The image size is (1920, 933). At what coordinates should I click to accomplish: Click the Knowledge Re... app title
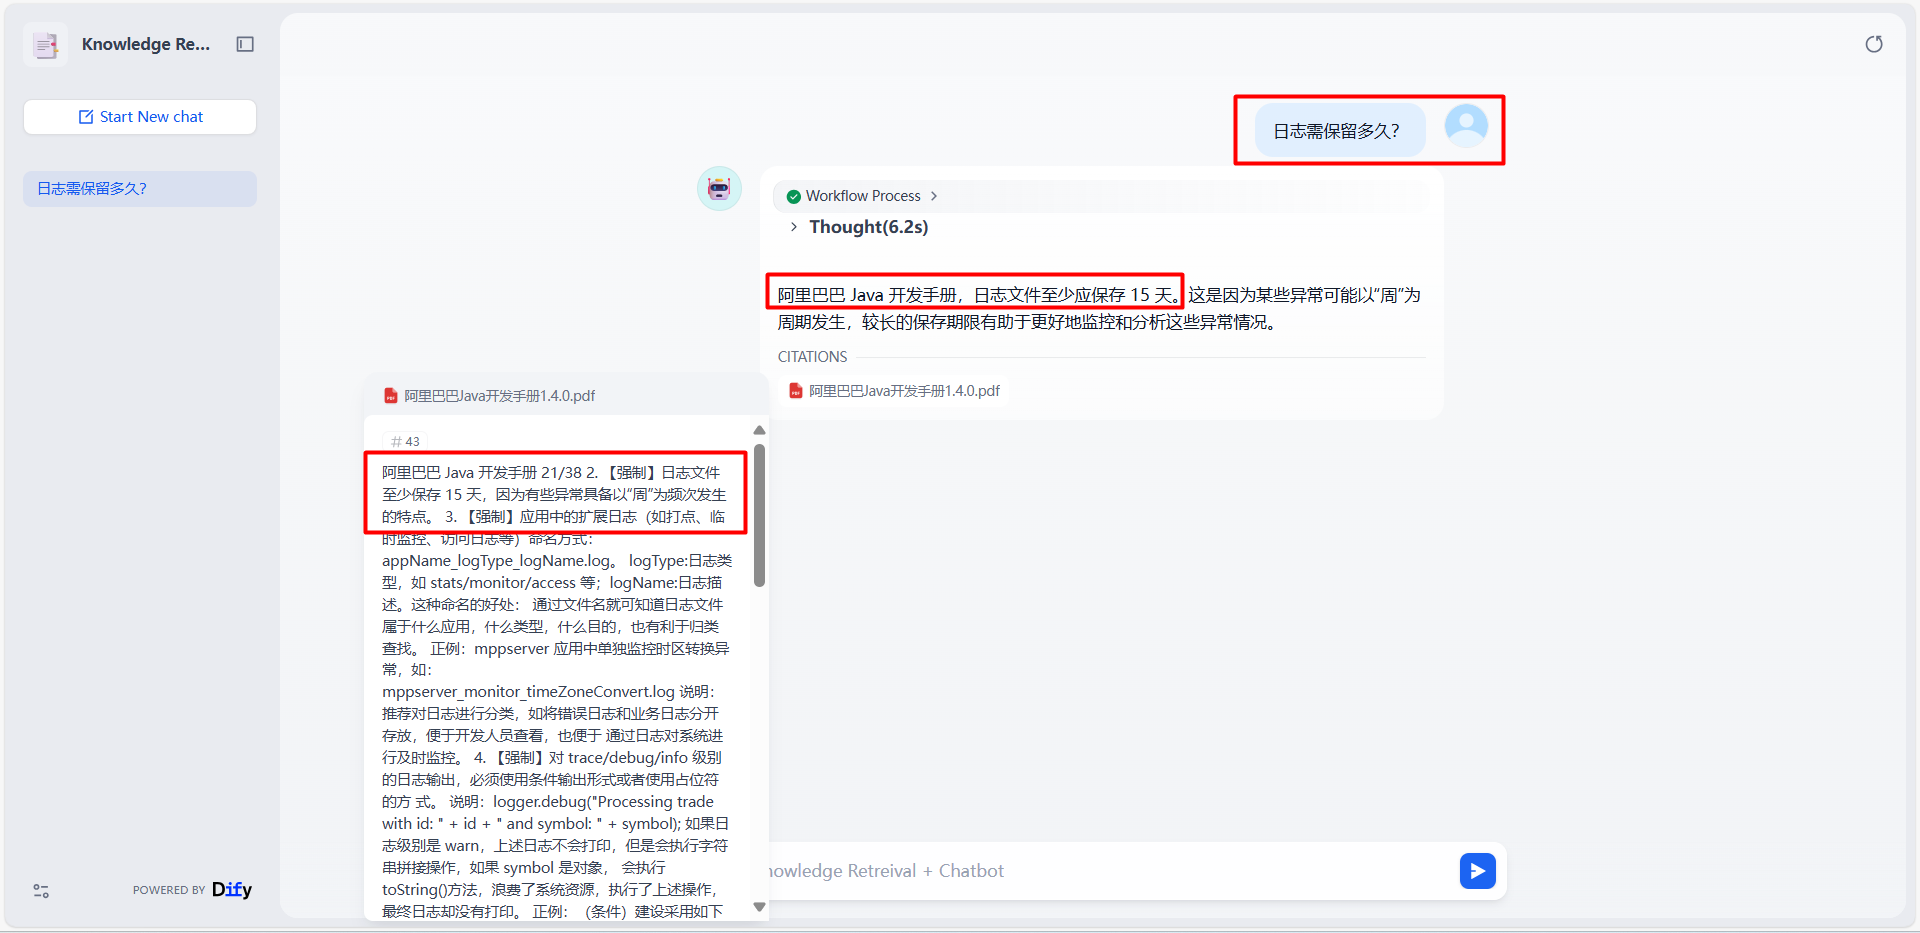tap(146, 44)
